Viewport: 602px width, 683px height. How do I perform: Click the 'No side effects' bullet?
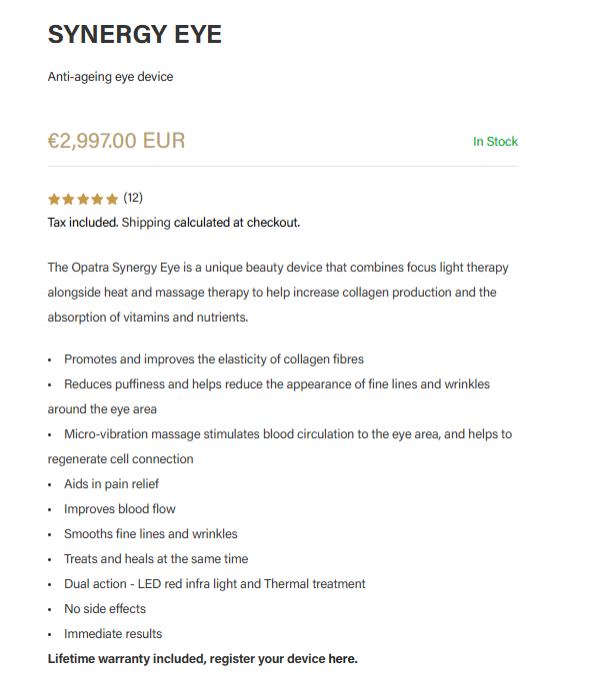(x=105, y=609)
